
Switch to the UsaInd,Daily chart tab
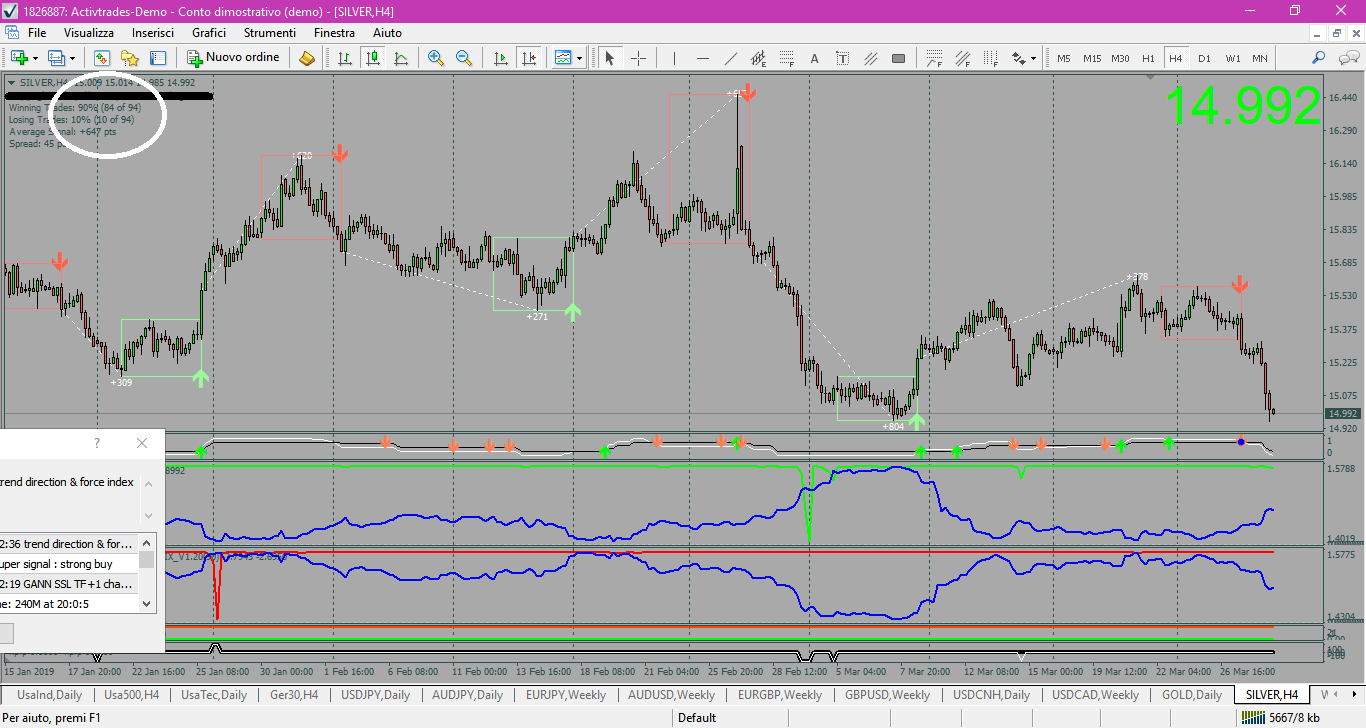pos(50,695)
